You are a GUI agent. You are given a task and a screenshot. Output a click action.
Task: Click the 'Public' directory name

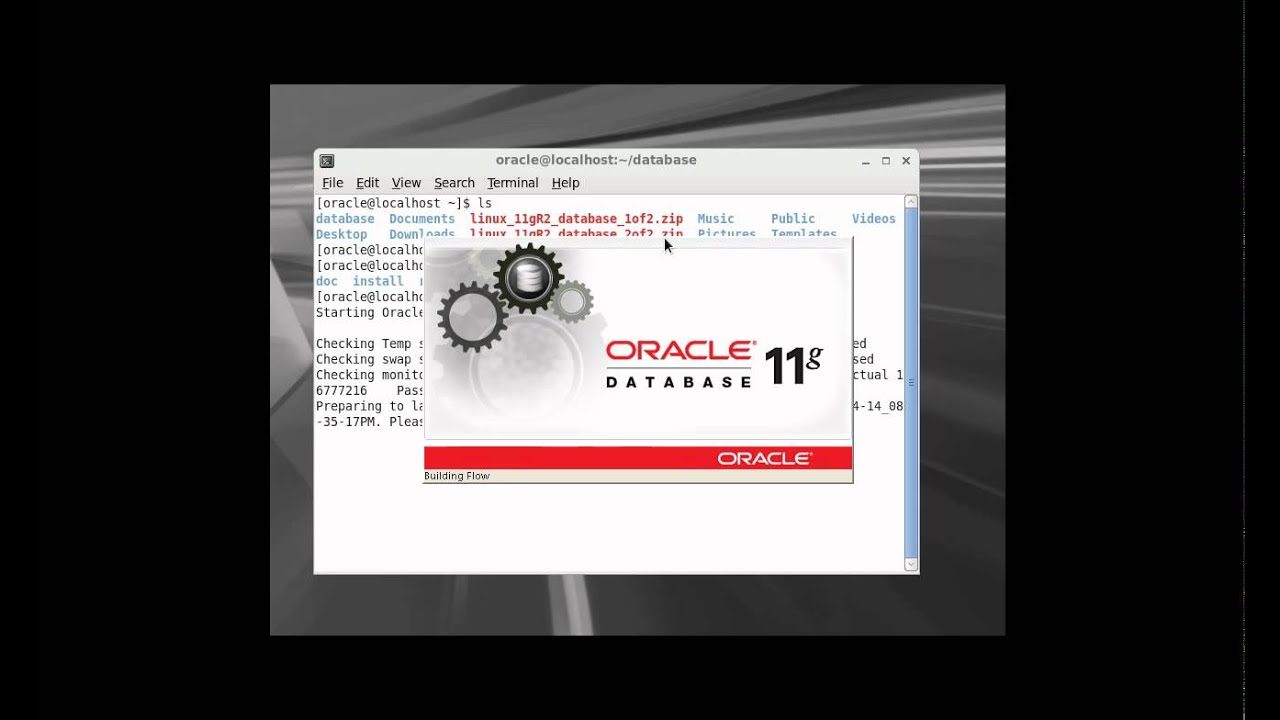coord(793,219)
